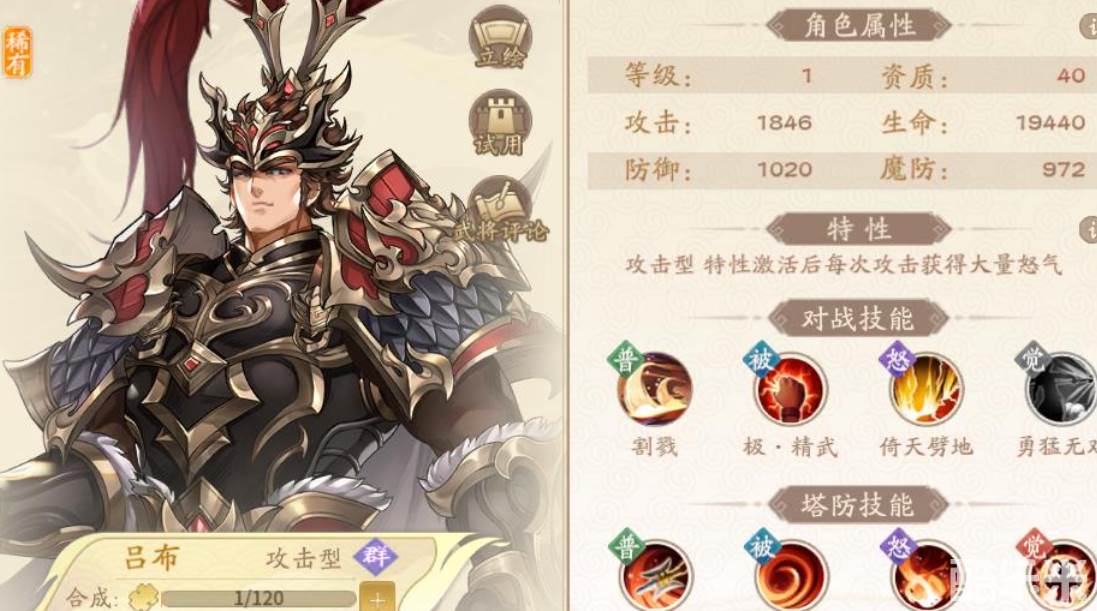This screenshot has height=611, width=1097.
Task: Select the 倚天劈地 rage skill icon
Action: [x=926, y=389]
